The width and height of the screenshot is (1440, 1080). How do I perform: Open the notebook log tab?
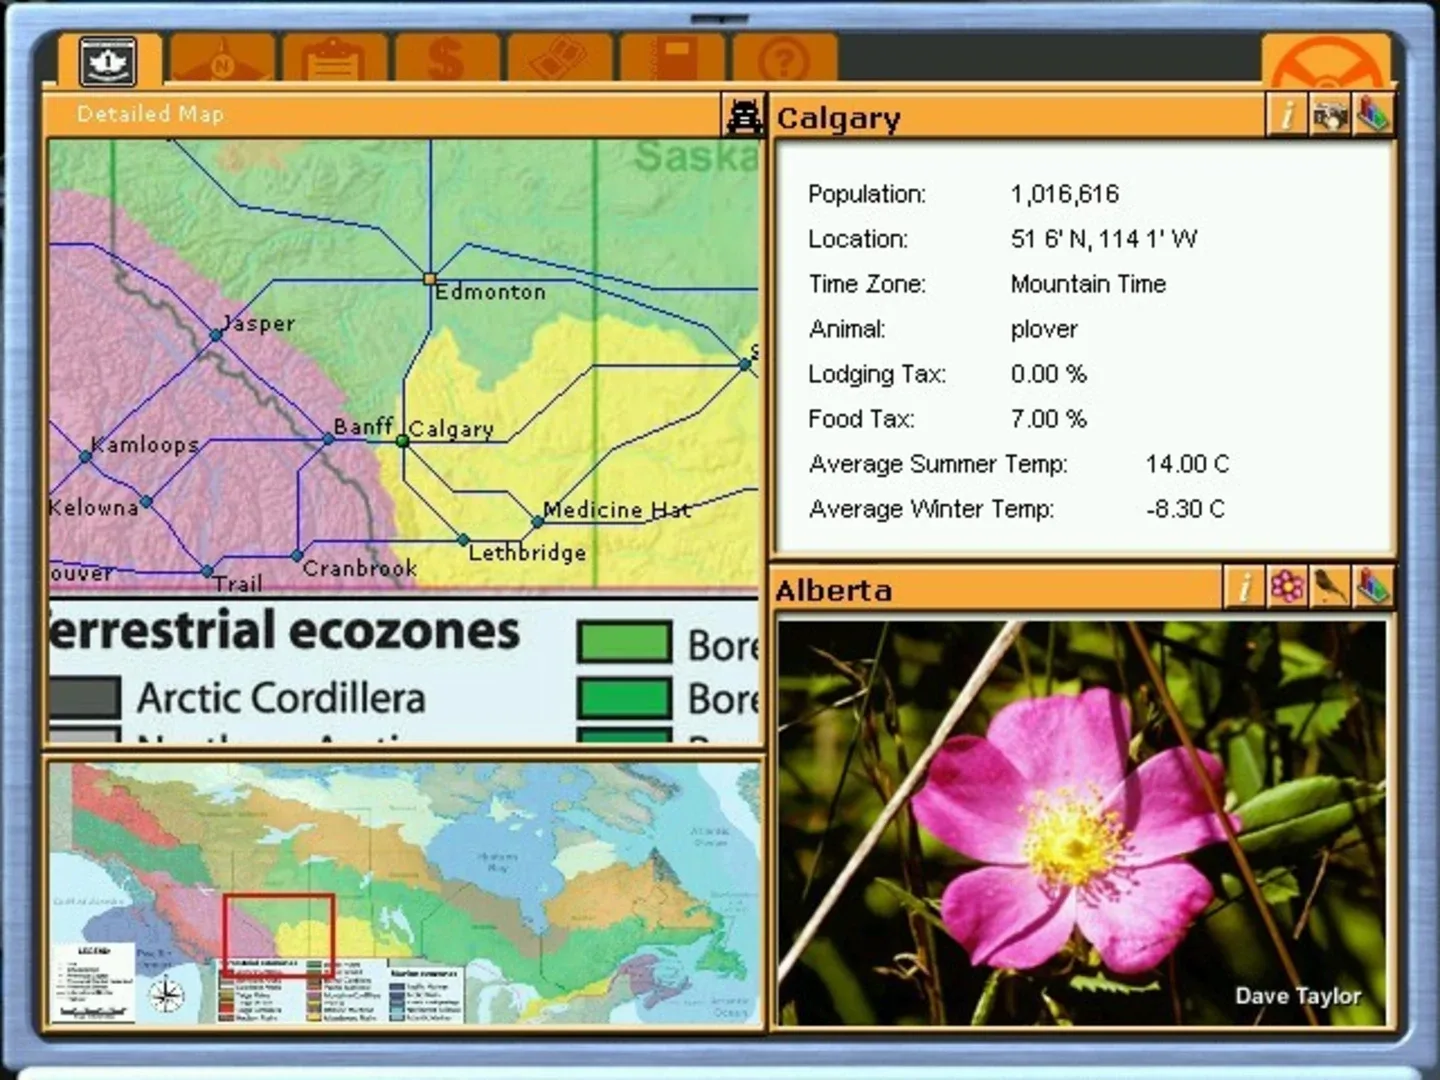click(x=672, y=60)
